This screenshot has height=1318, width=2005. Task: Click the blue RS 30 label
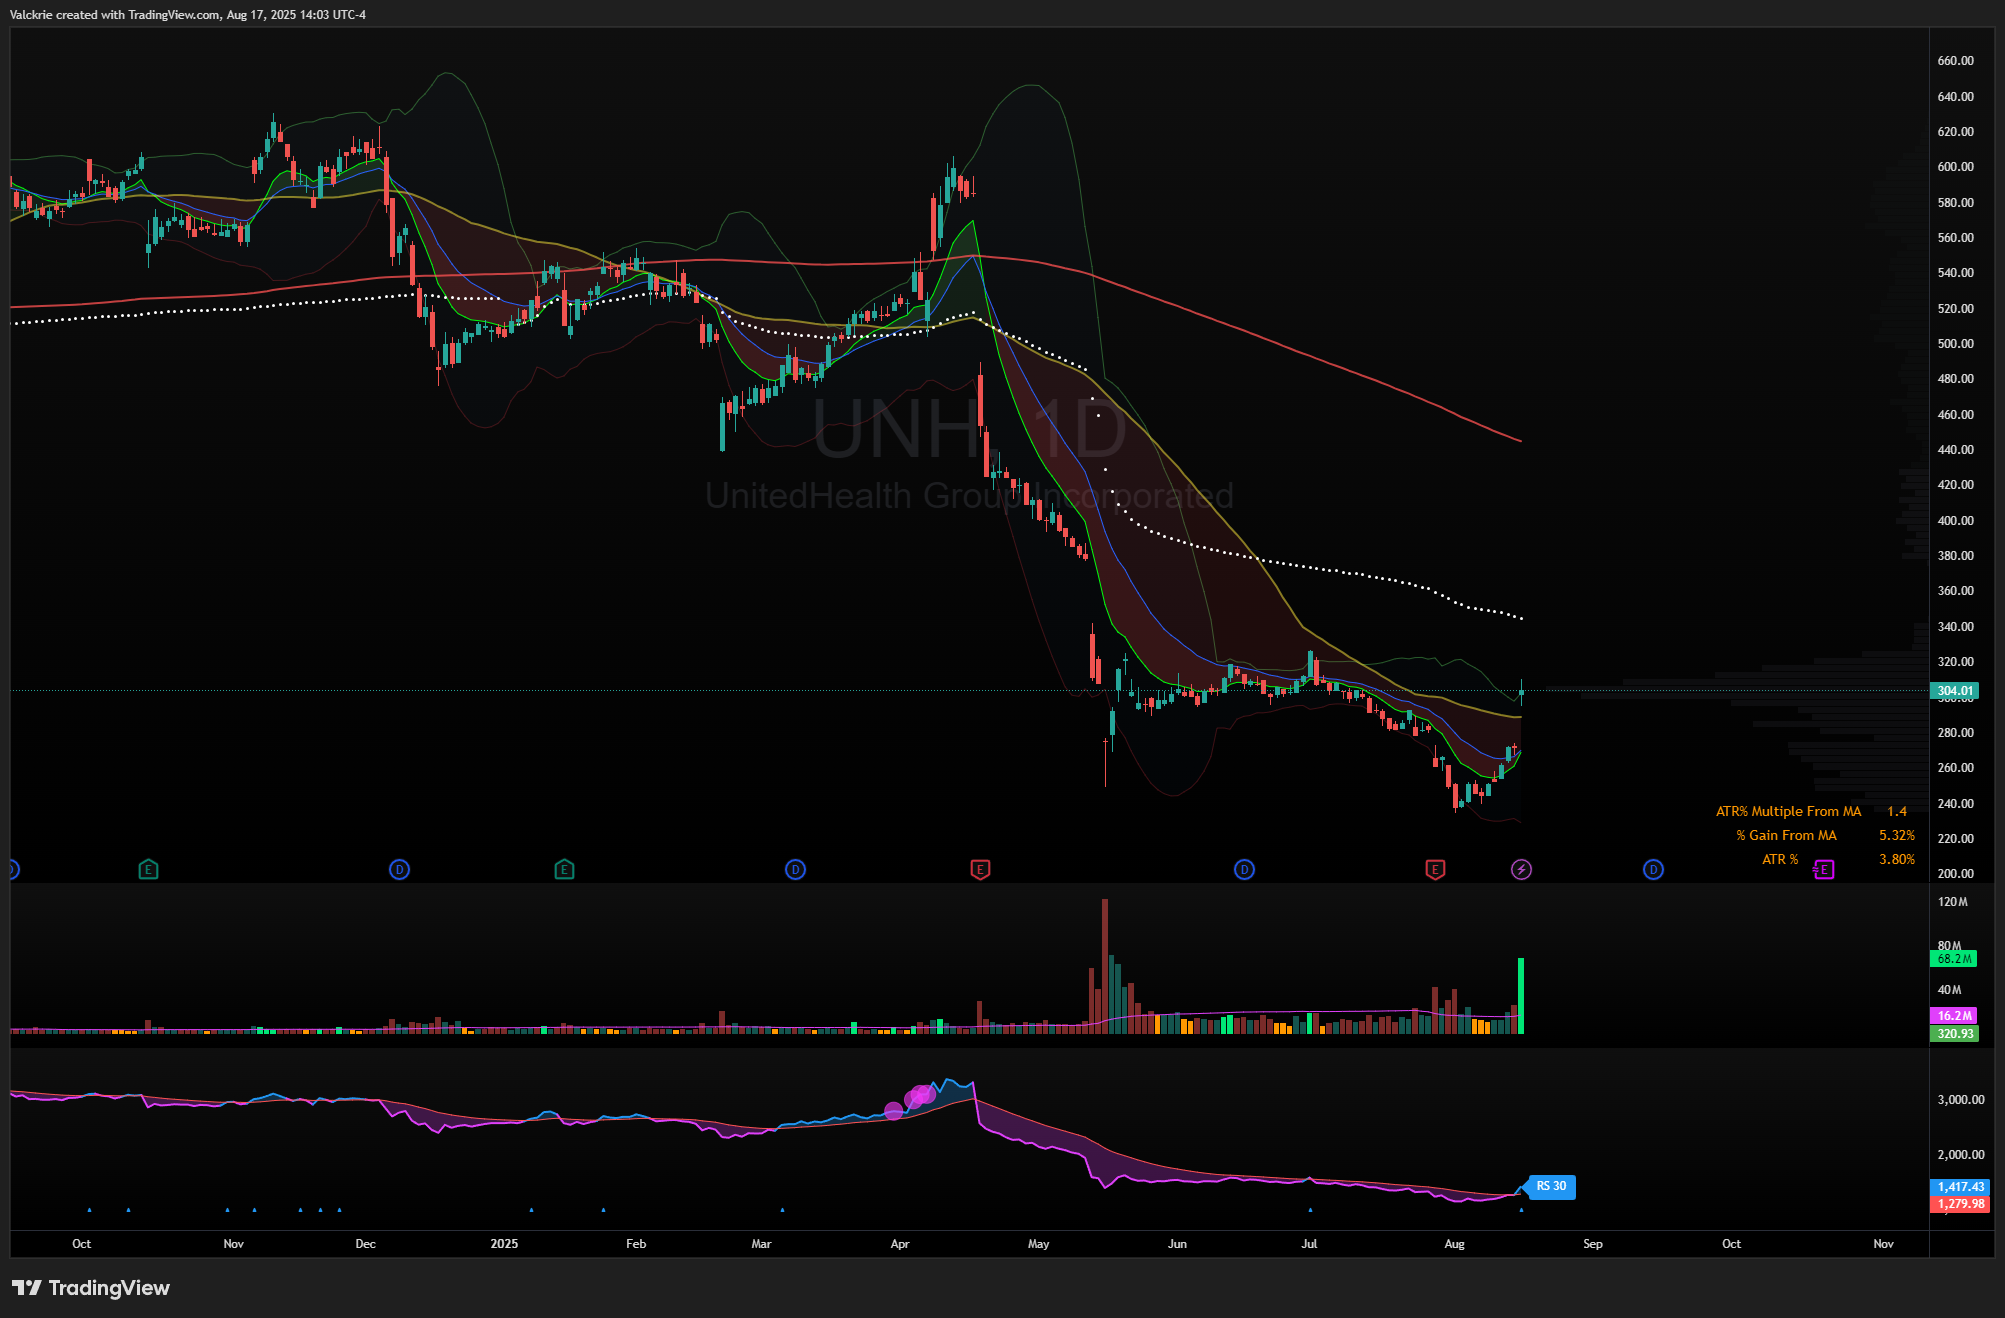coord(1551,1187)
